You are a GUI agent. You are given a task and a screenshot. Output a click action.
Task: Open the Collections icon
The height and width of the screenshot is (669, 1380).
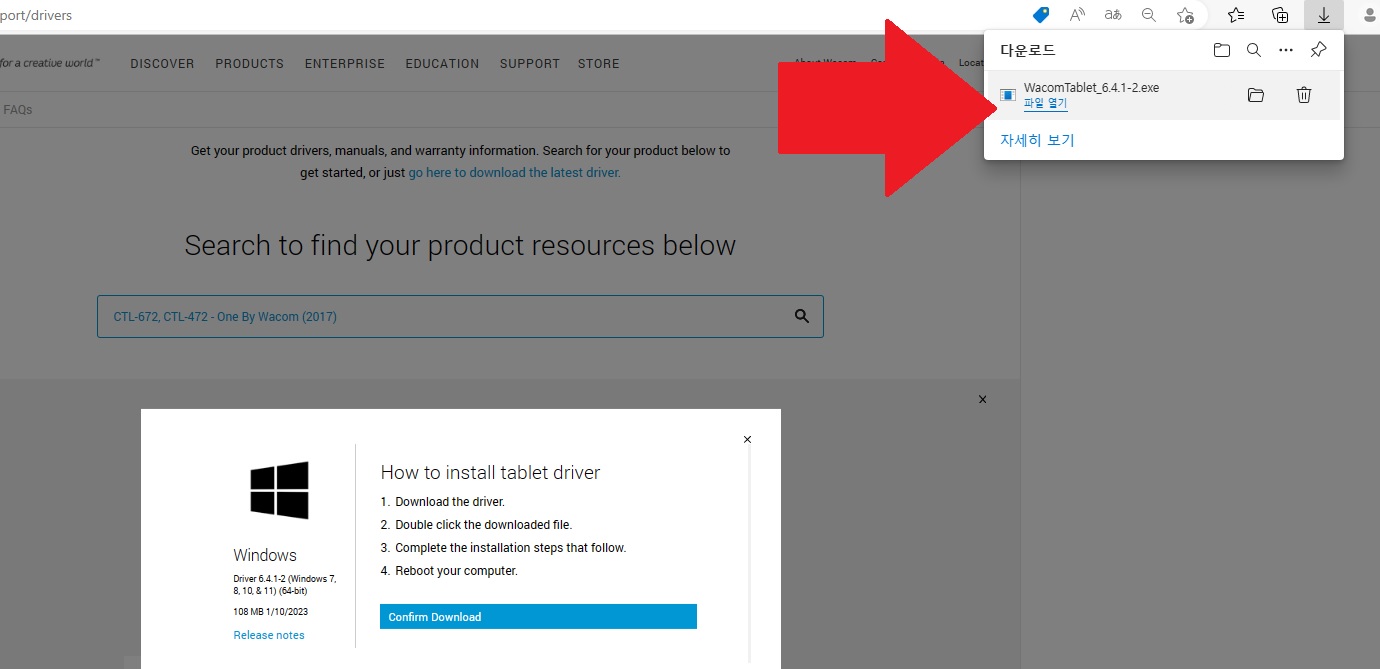point(1280,15)
